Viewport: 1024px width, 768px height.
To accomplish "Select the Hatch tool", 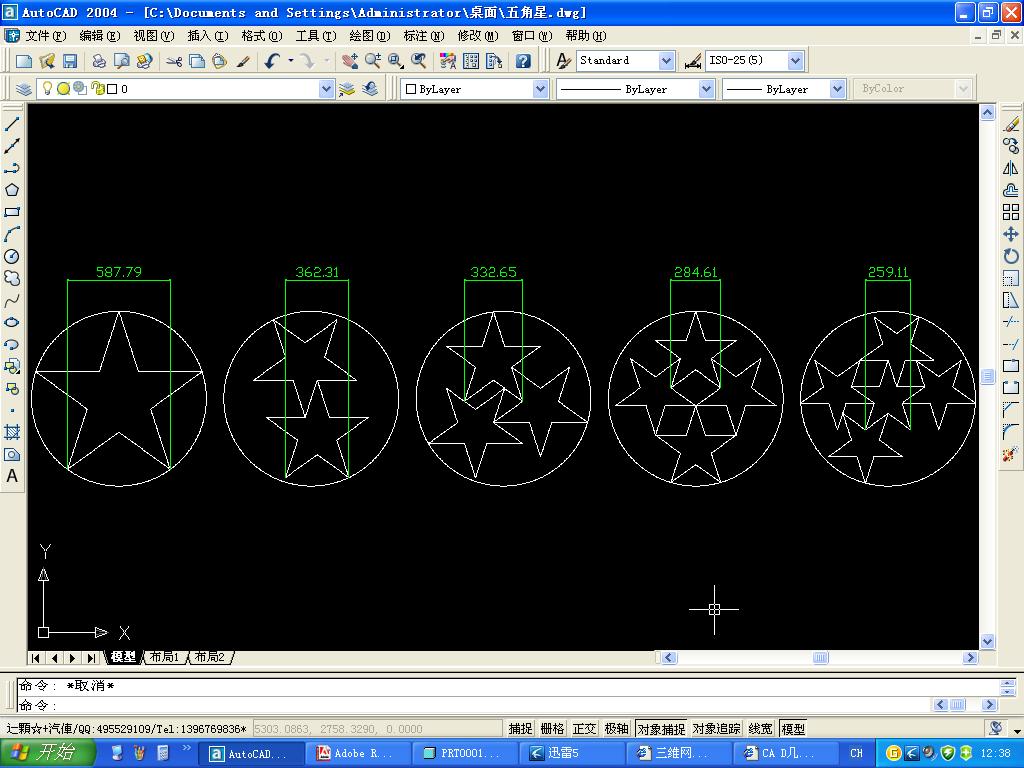I will pyautogui.click(x=12, y=432).
